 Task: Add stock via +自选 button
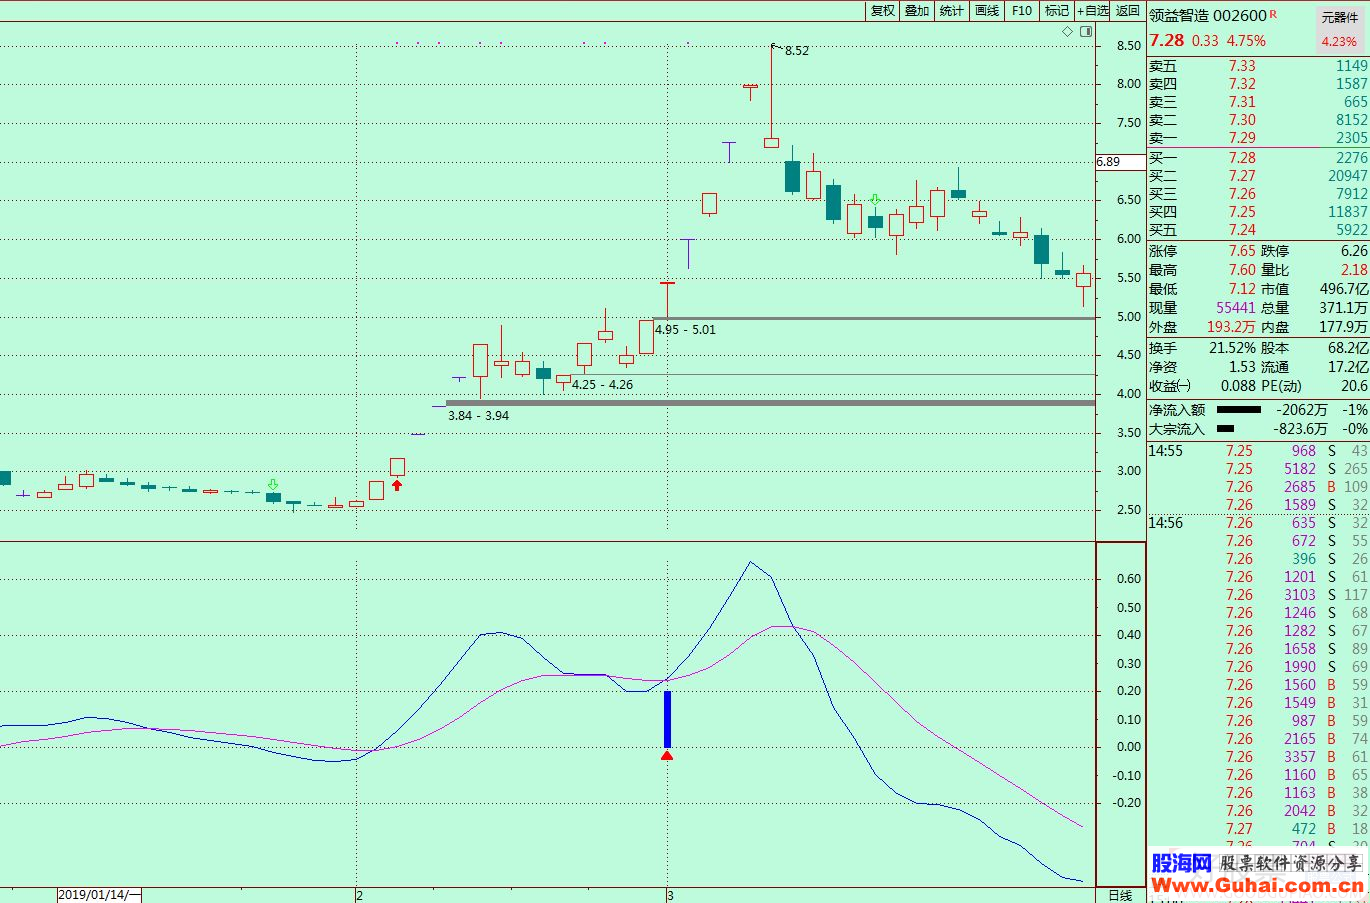click(1093, 10)
